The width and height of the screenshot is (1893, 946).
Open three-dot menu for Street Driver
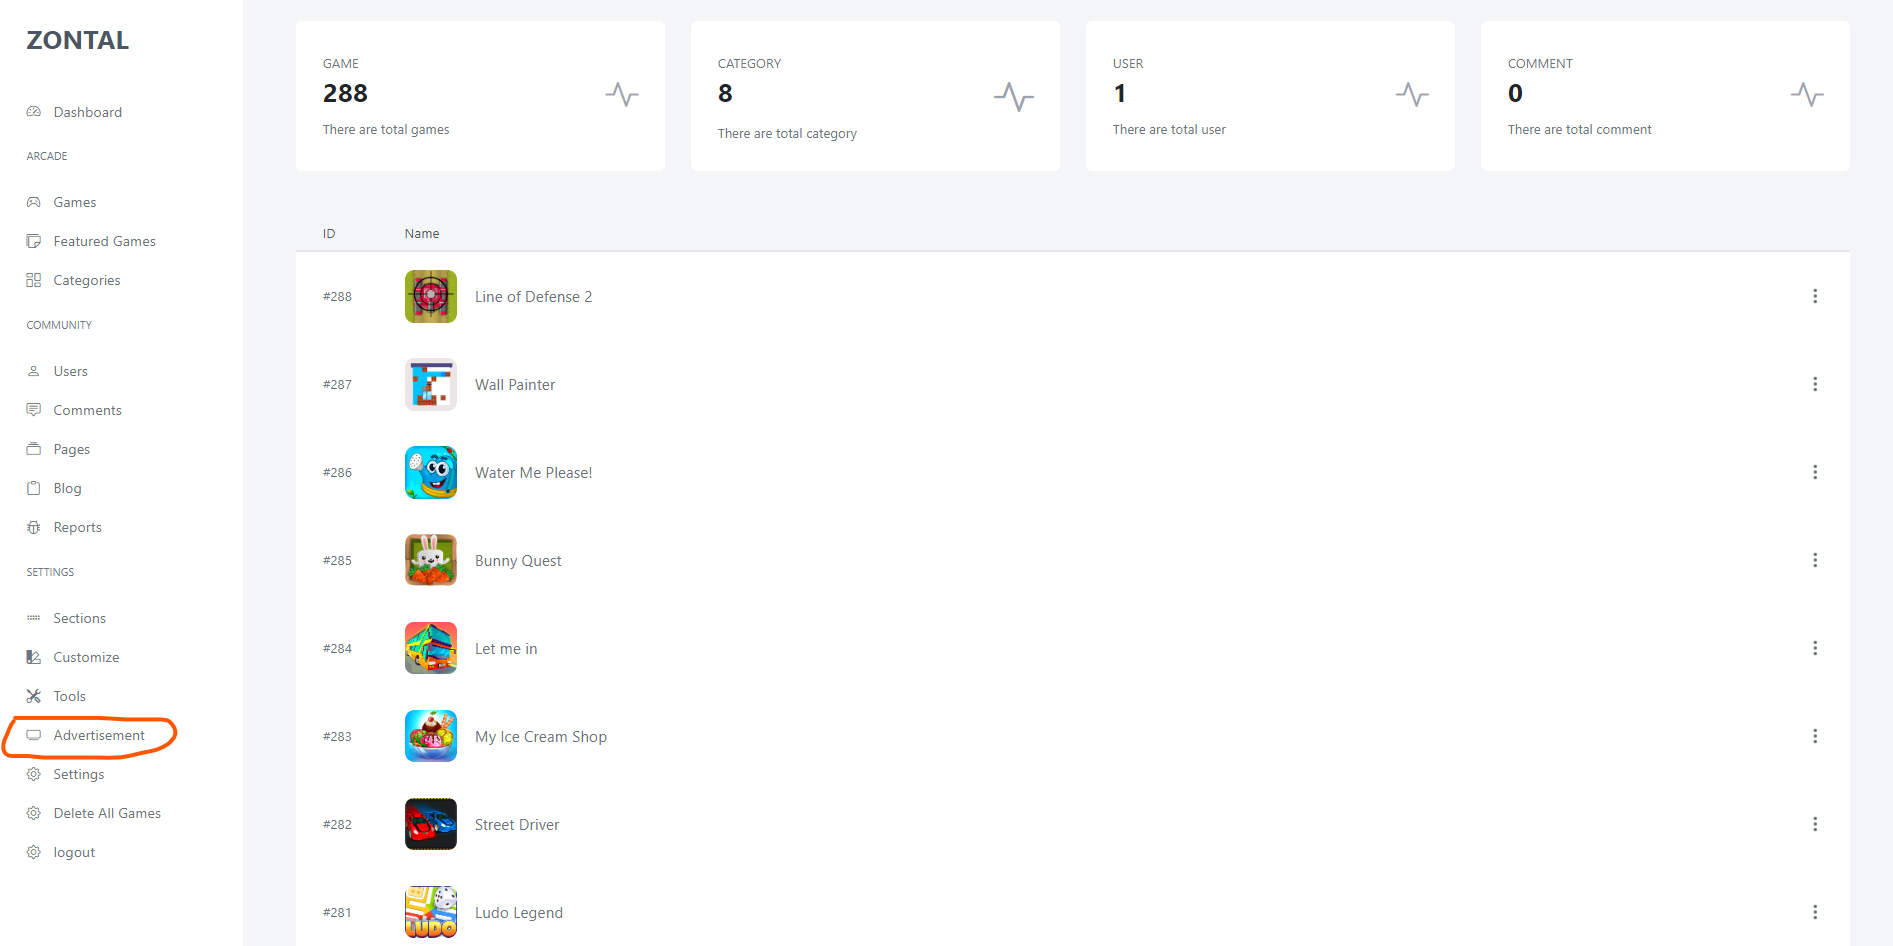point(1814,824)
